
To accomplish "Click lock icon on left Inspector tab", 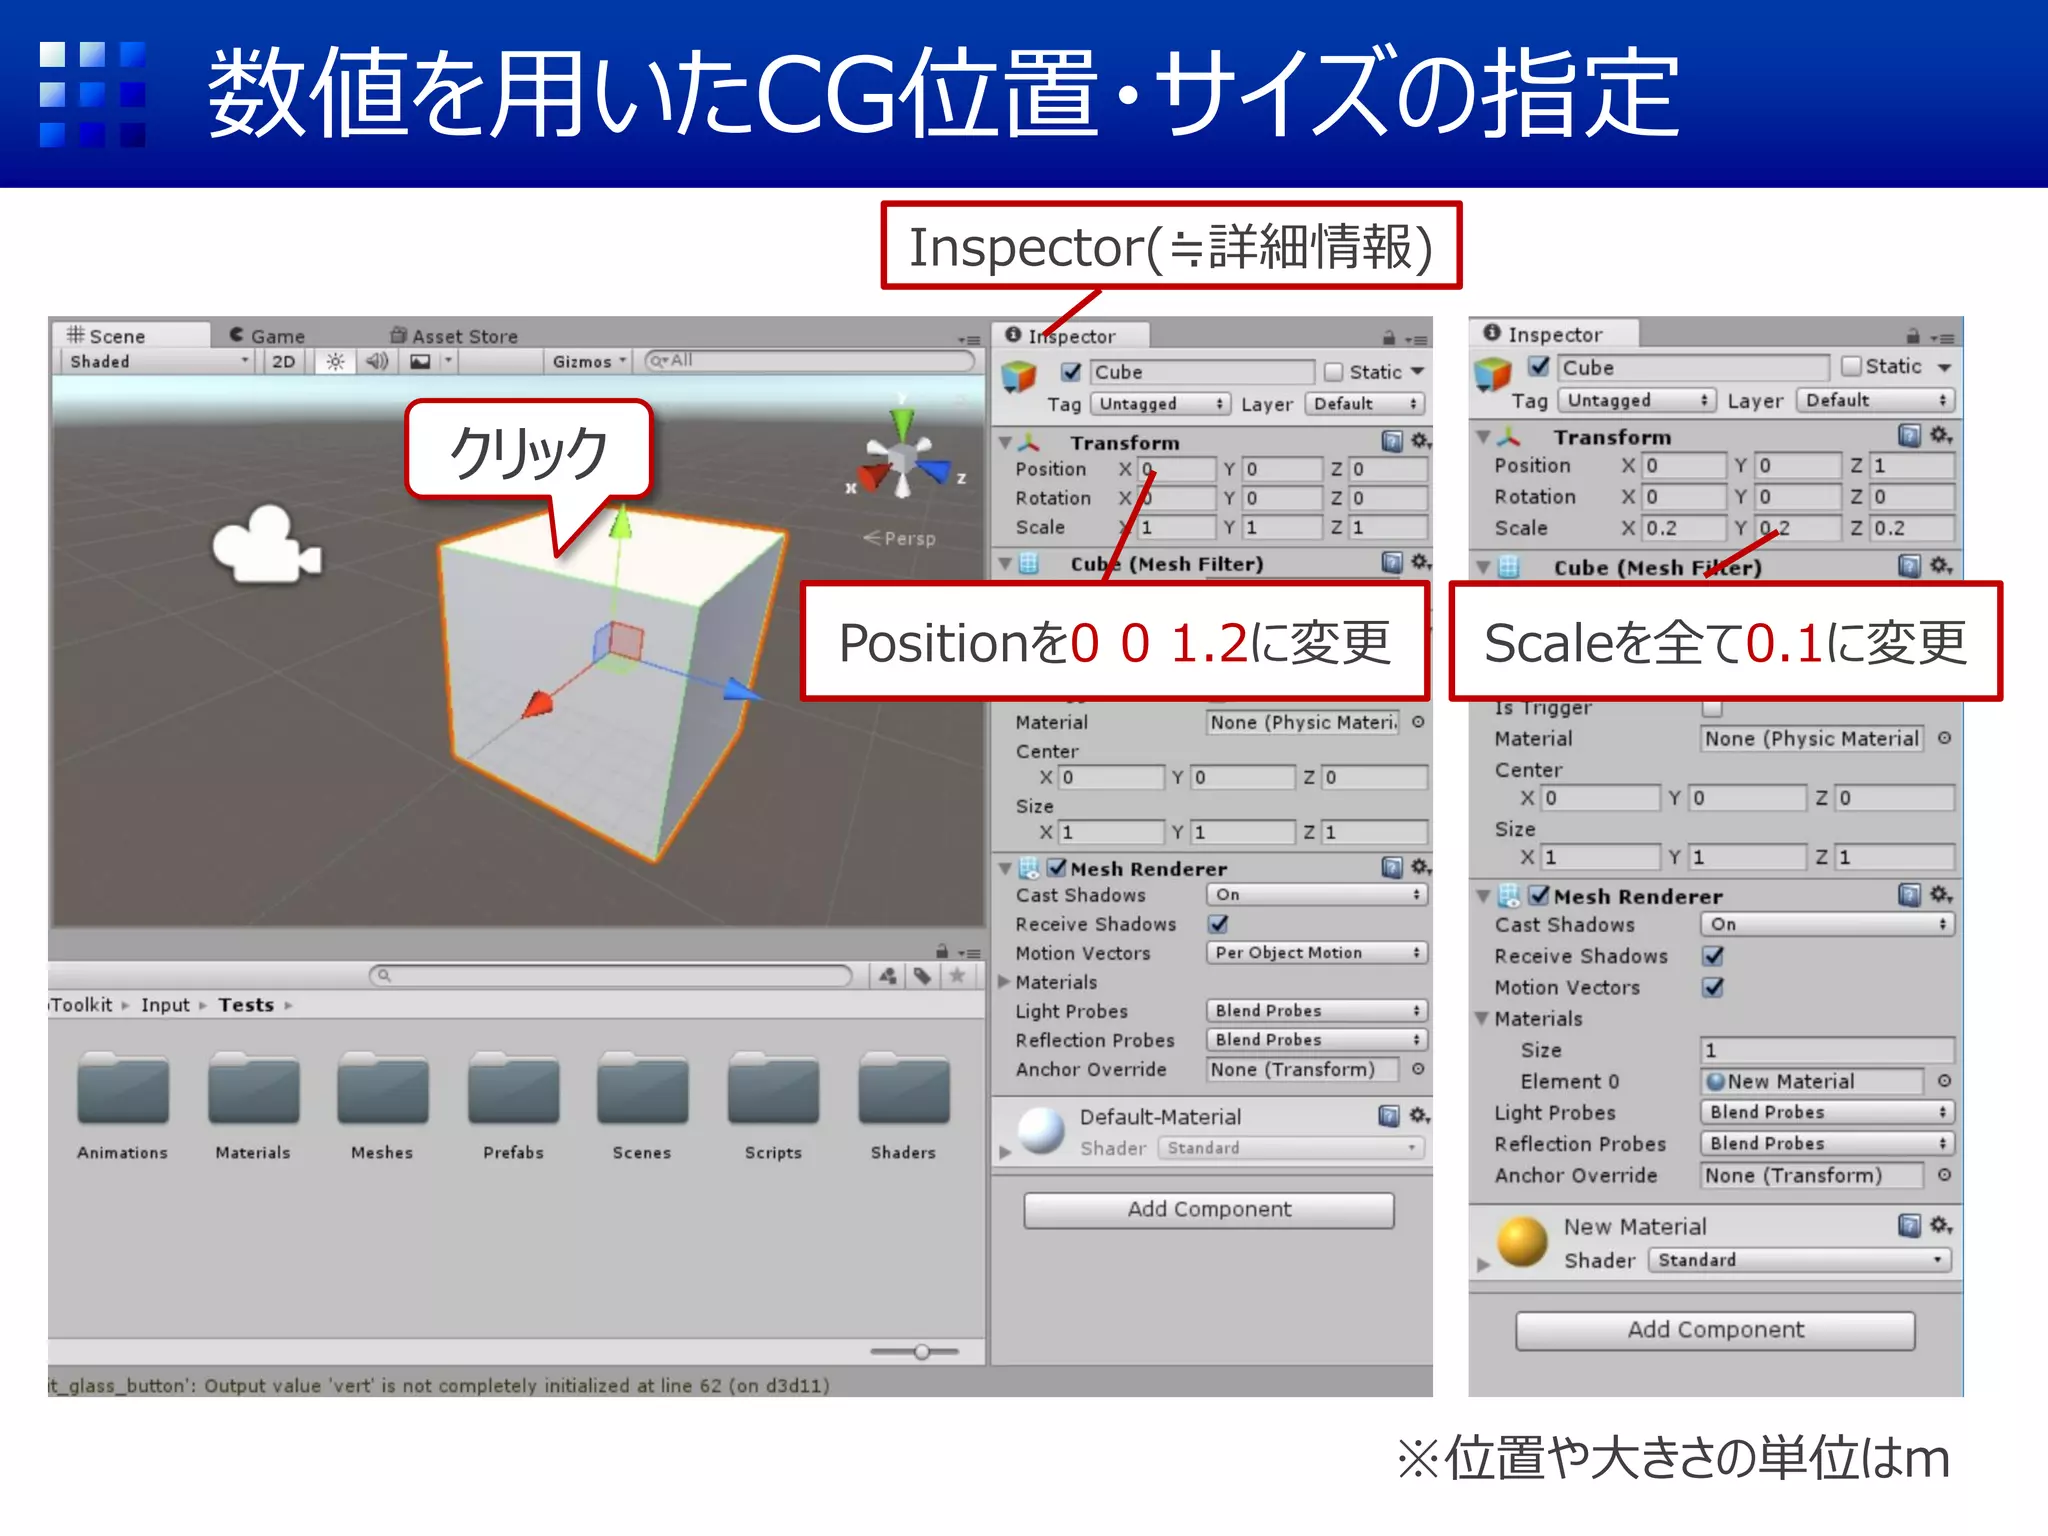I will (1388, 338).
